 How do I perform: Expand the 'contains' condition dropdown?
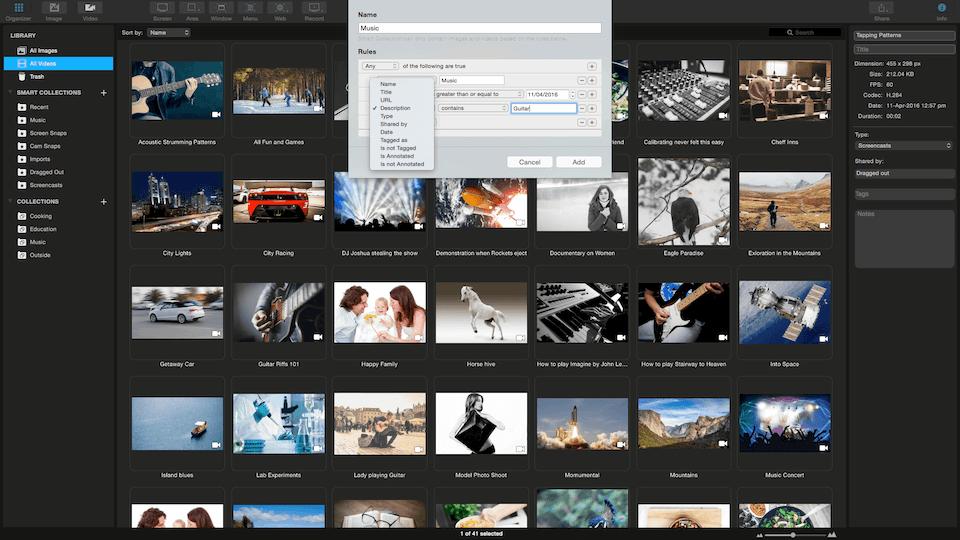[x=472, y=108]
